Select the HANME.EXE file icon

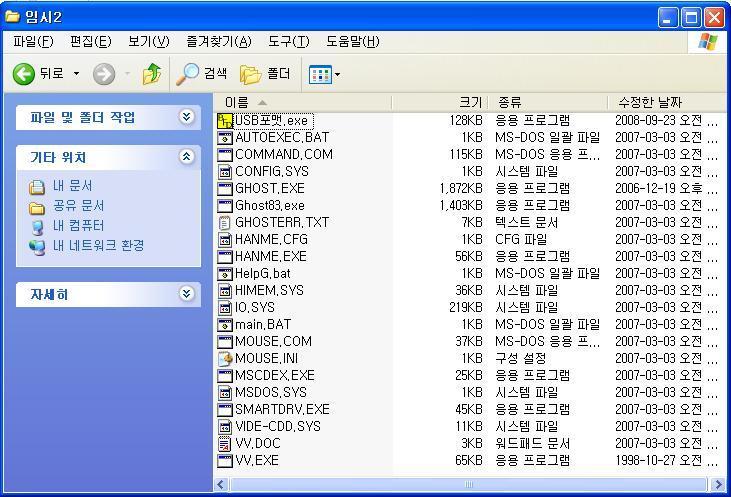pyautogui.click(x=225, y=256)
